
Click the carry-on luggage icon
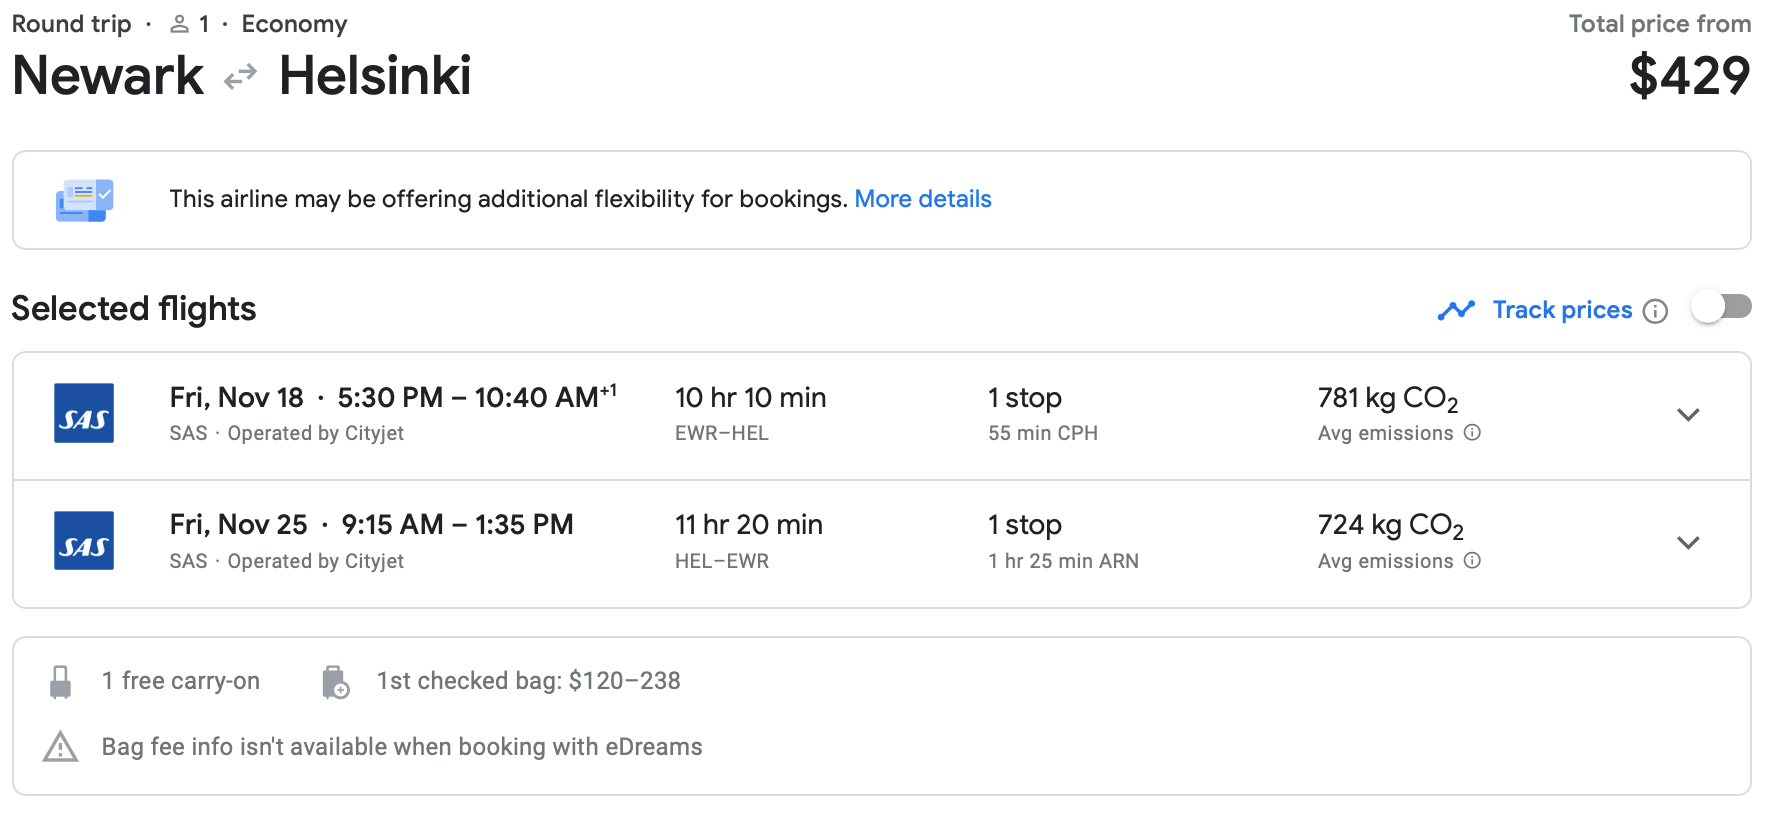coord(61,682)
